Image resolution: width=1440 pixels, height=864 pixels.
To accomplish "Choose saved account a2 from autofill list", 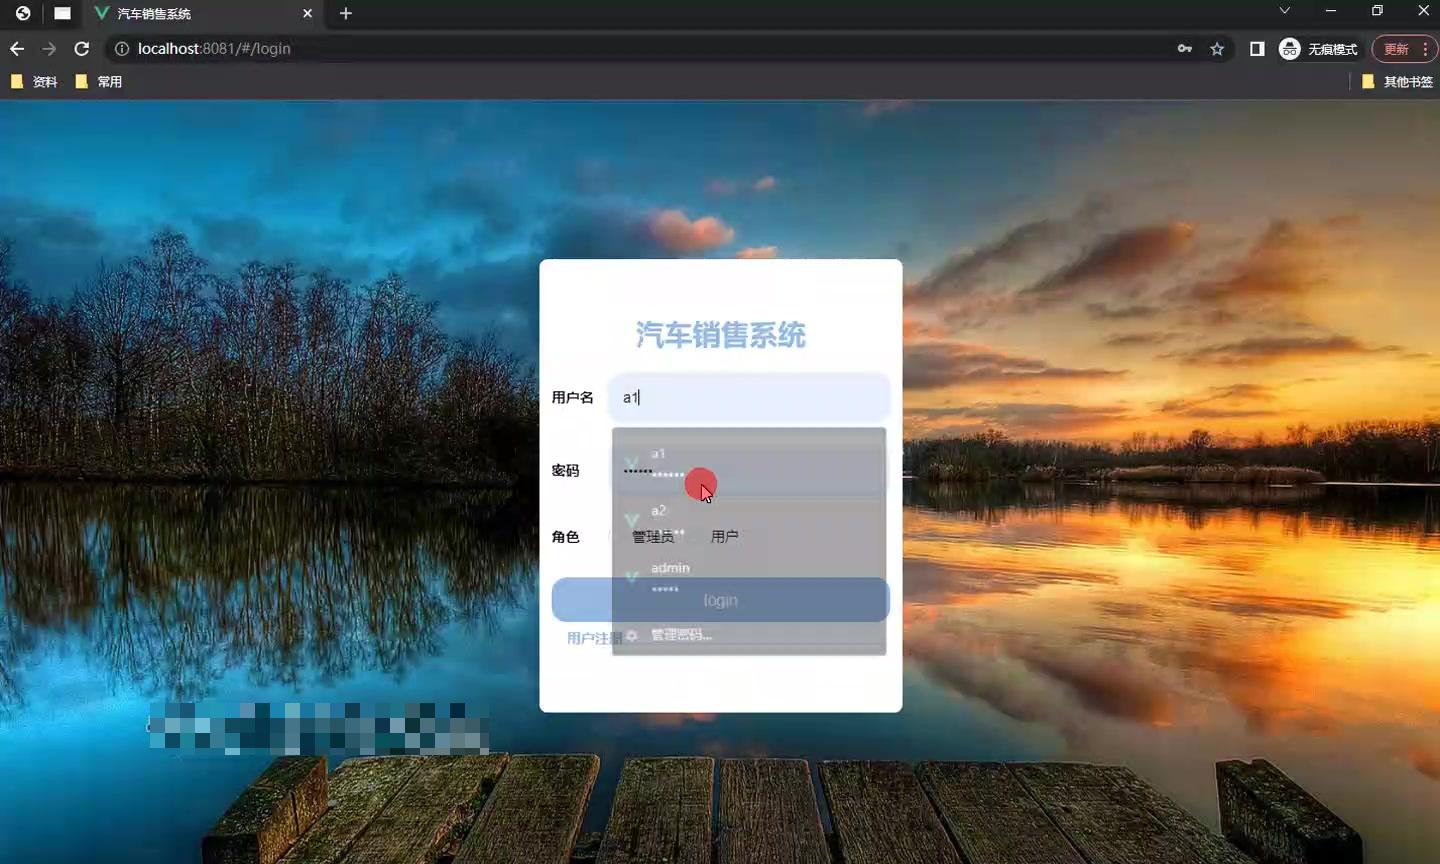I will point(749,521).
